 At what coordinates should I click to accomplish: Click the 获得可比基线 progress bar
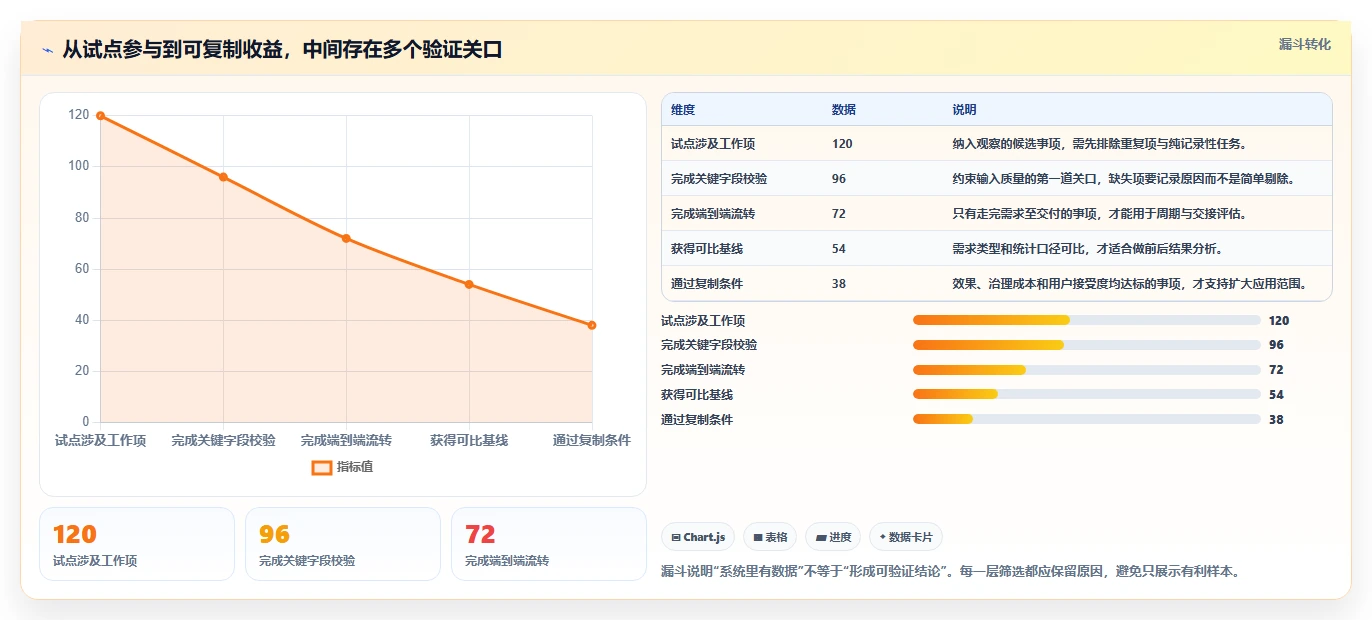tap(1087, 395)
